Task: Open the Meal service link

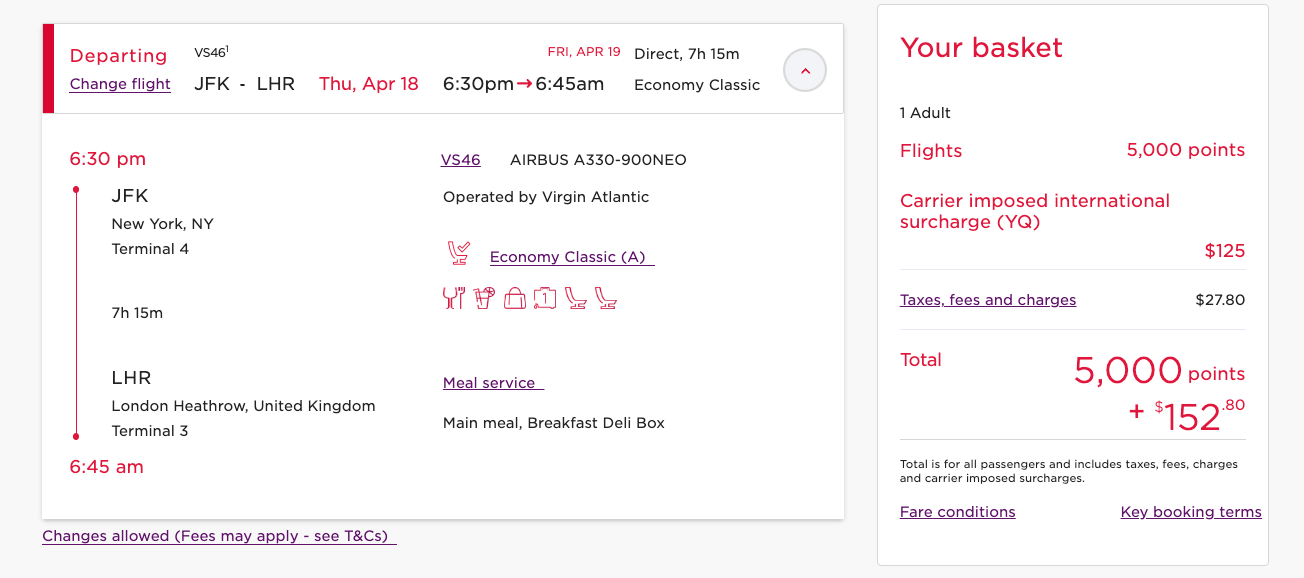Action: [492, 383]
